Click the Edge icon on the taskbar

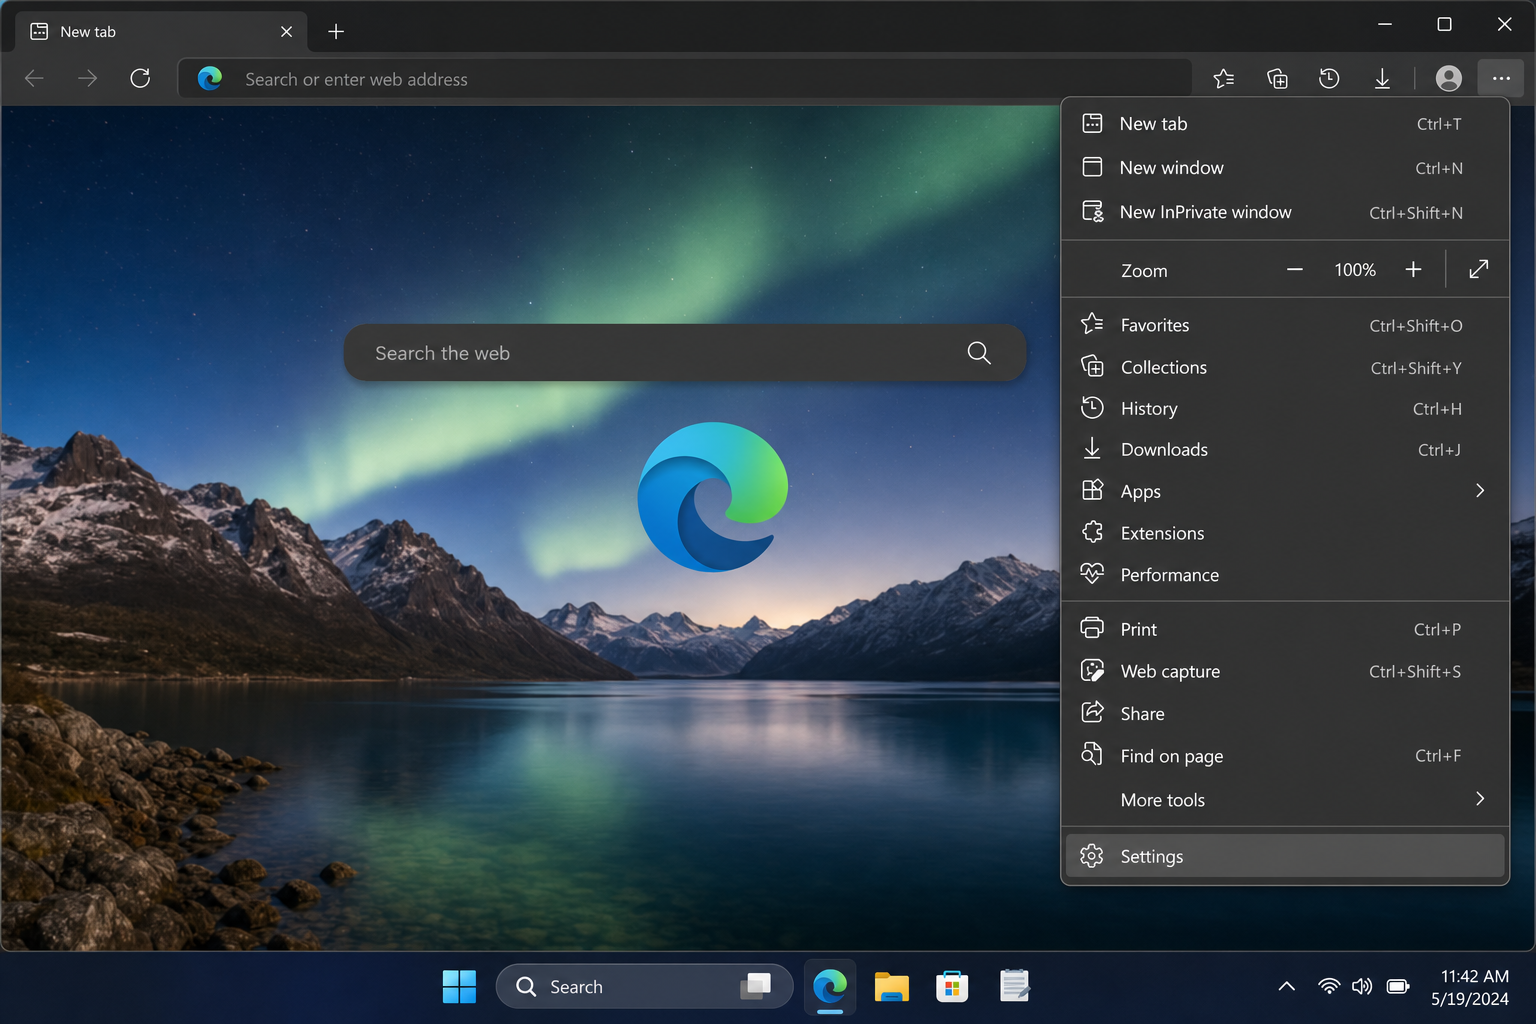click(x=830, y=987)
